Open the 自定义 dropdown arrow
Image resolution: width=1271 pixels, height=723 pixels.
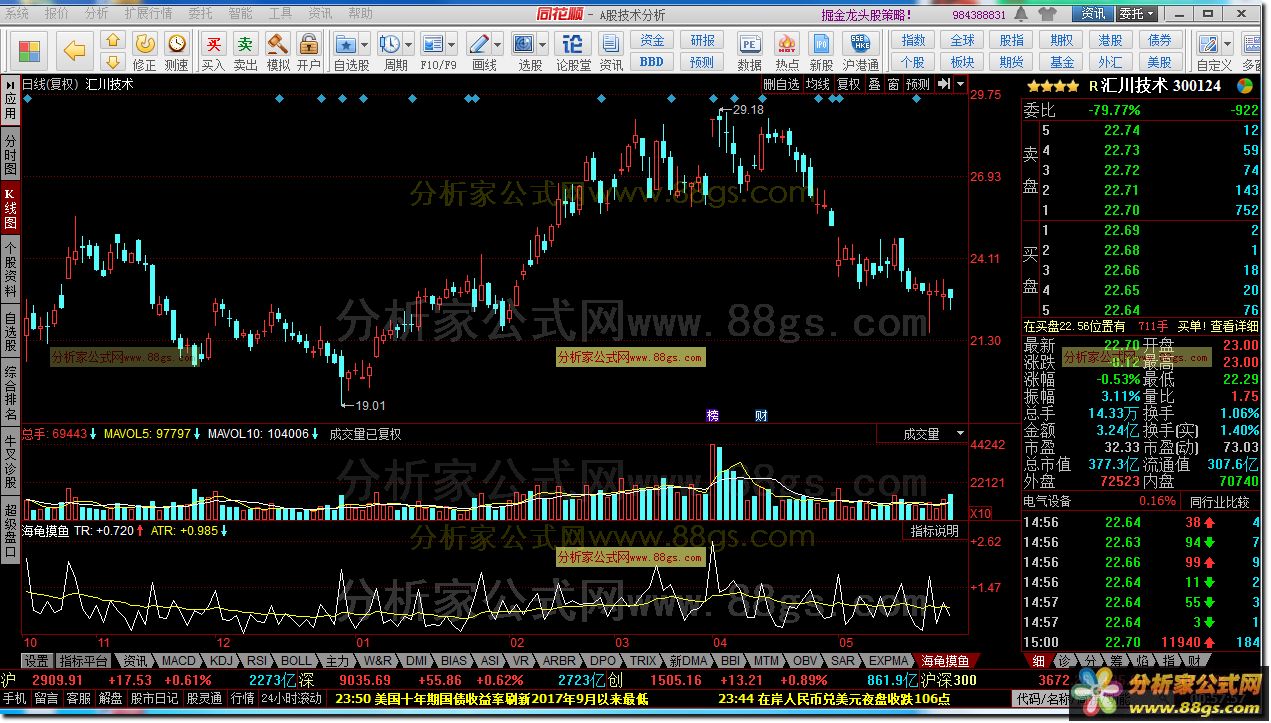coord(1226,46)
